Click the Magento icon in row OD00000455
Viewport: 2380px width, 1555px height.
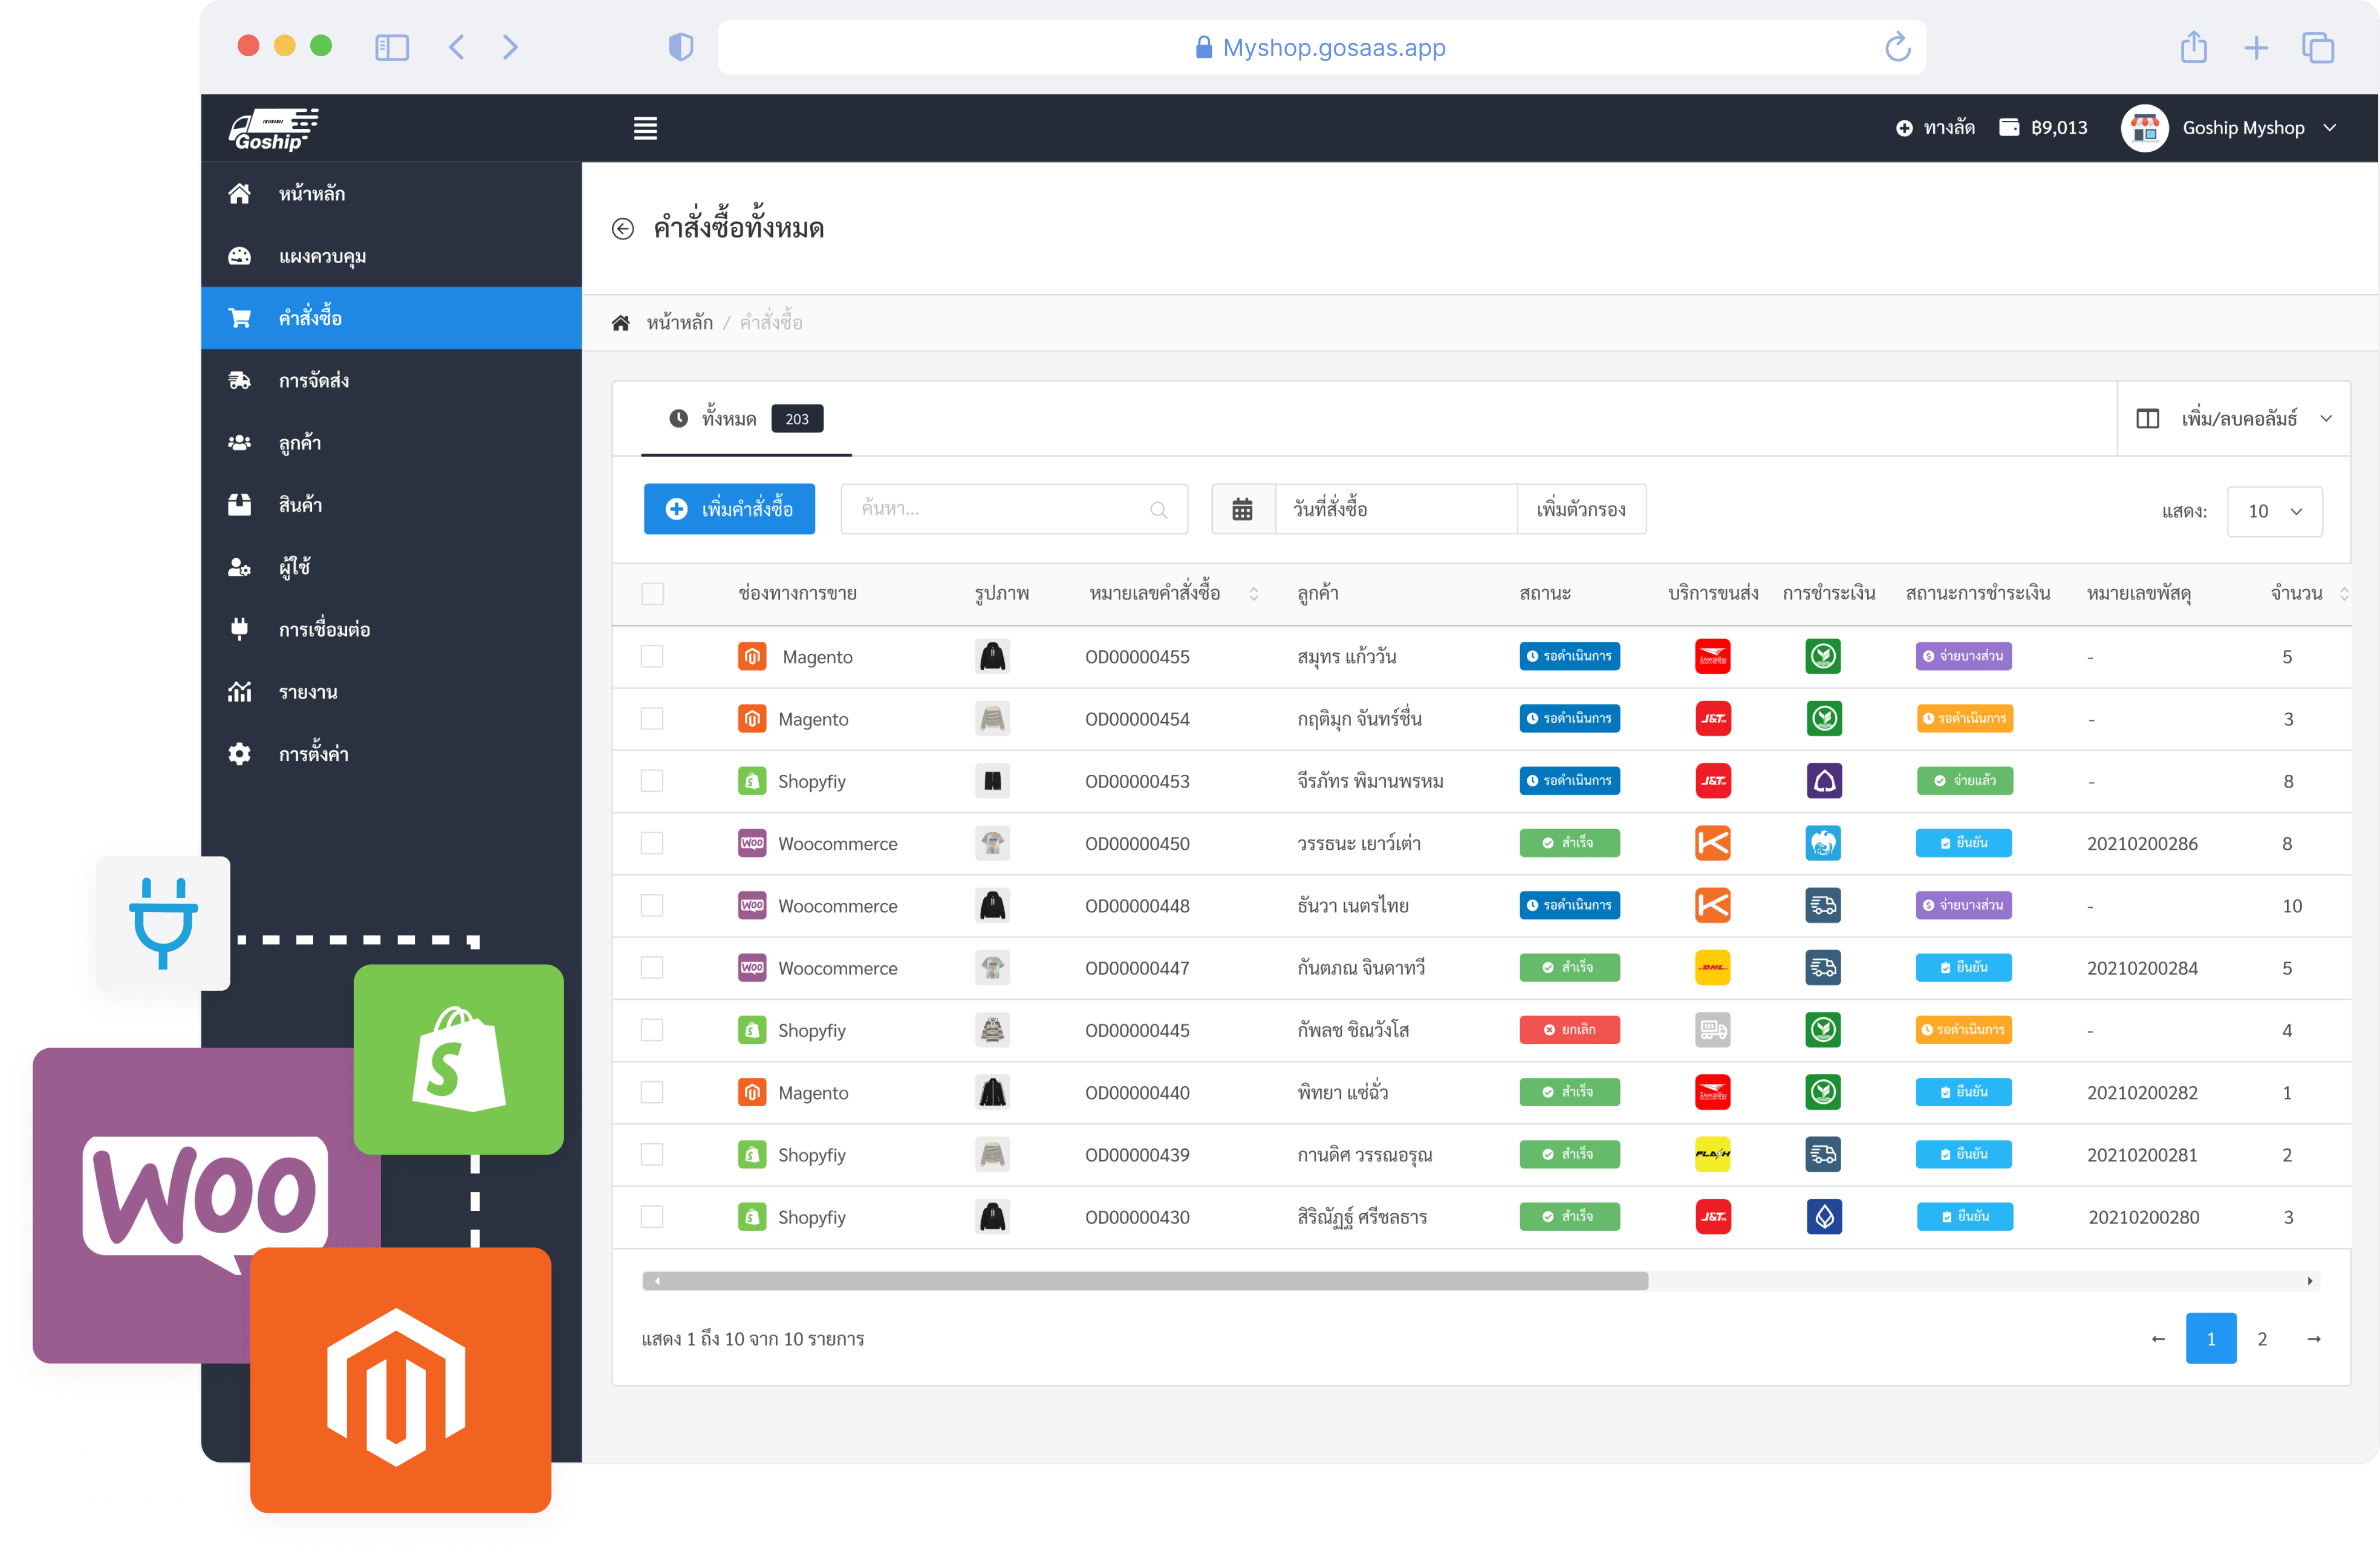[x=752, y=656]
